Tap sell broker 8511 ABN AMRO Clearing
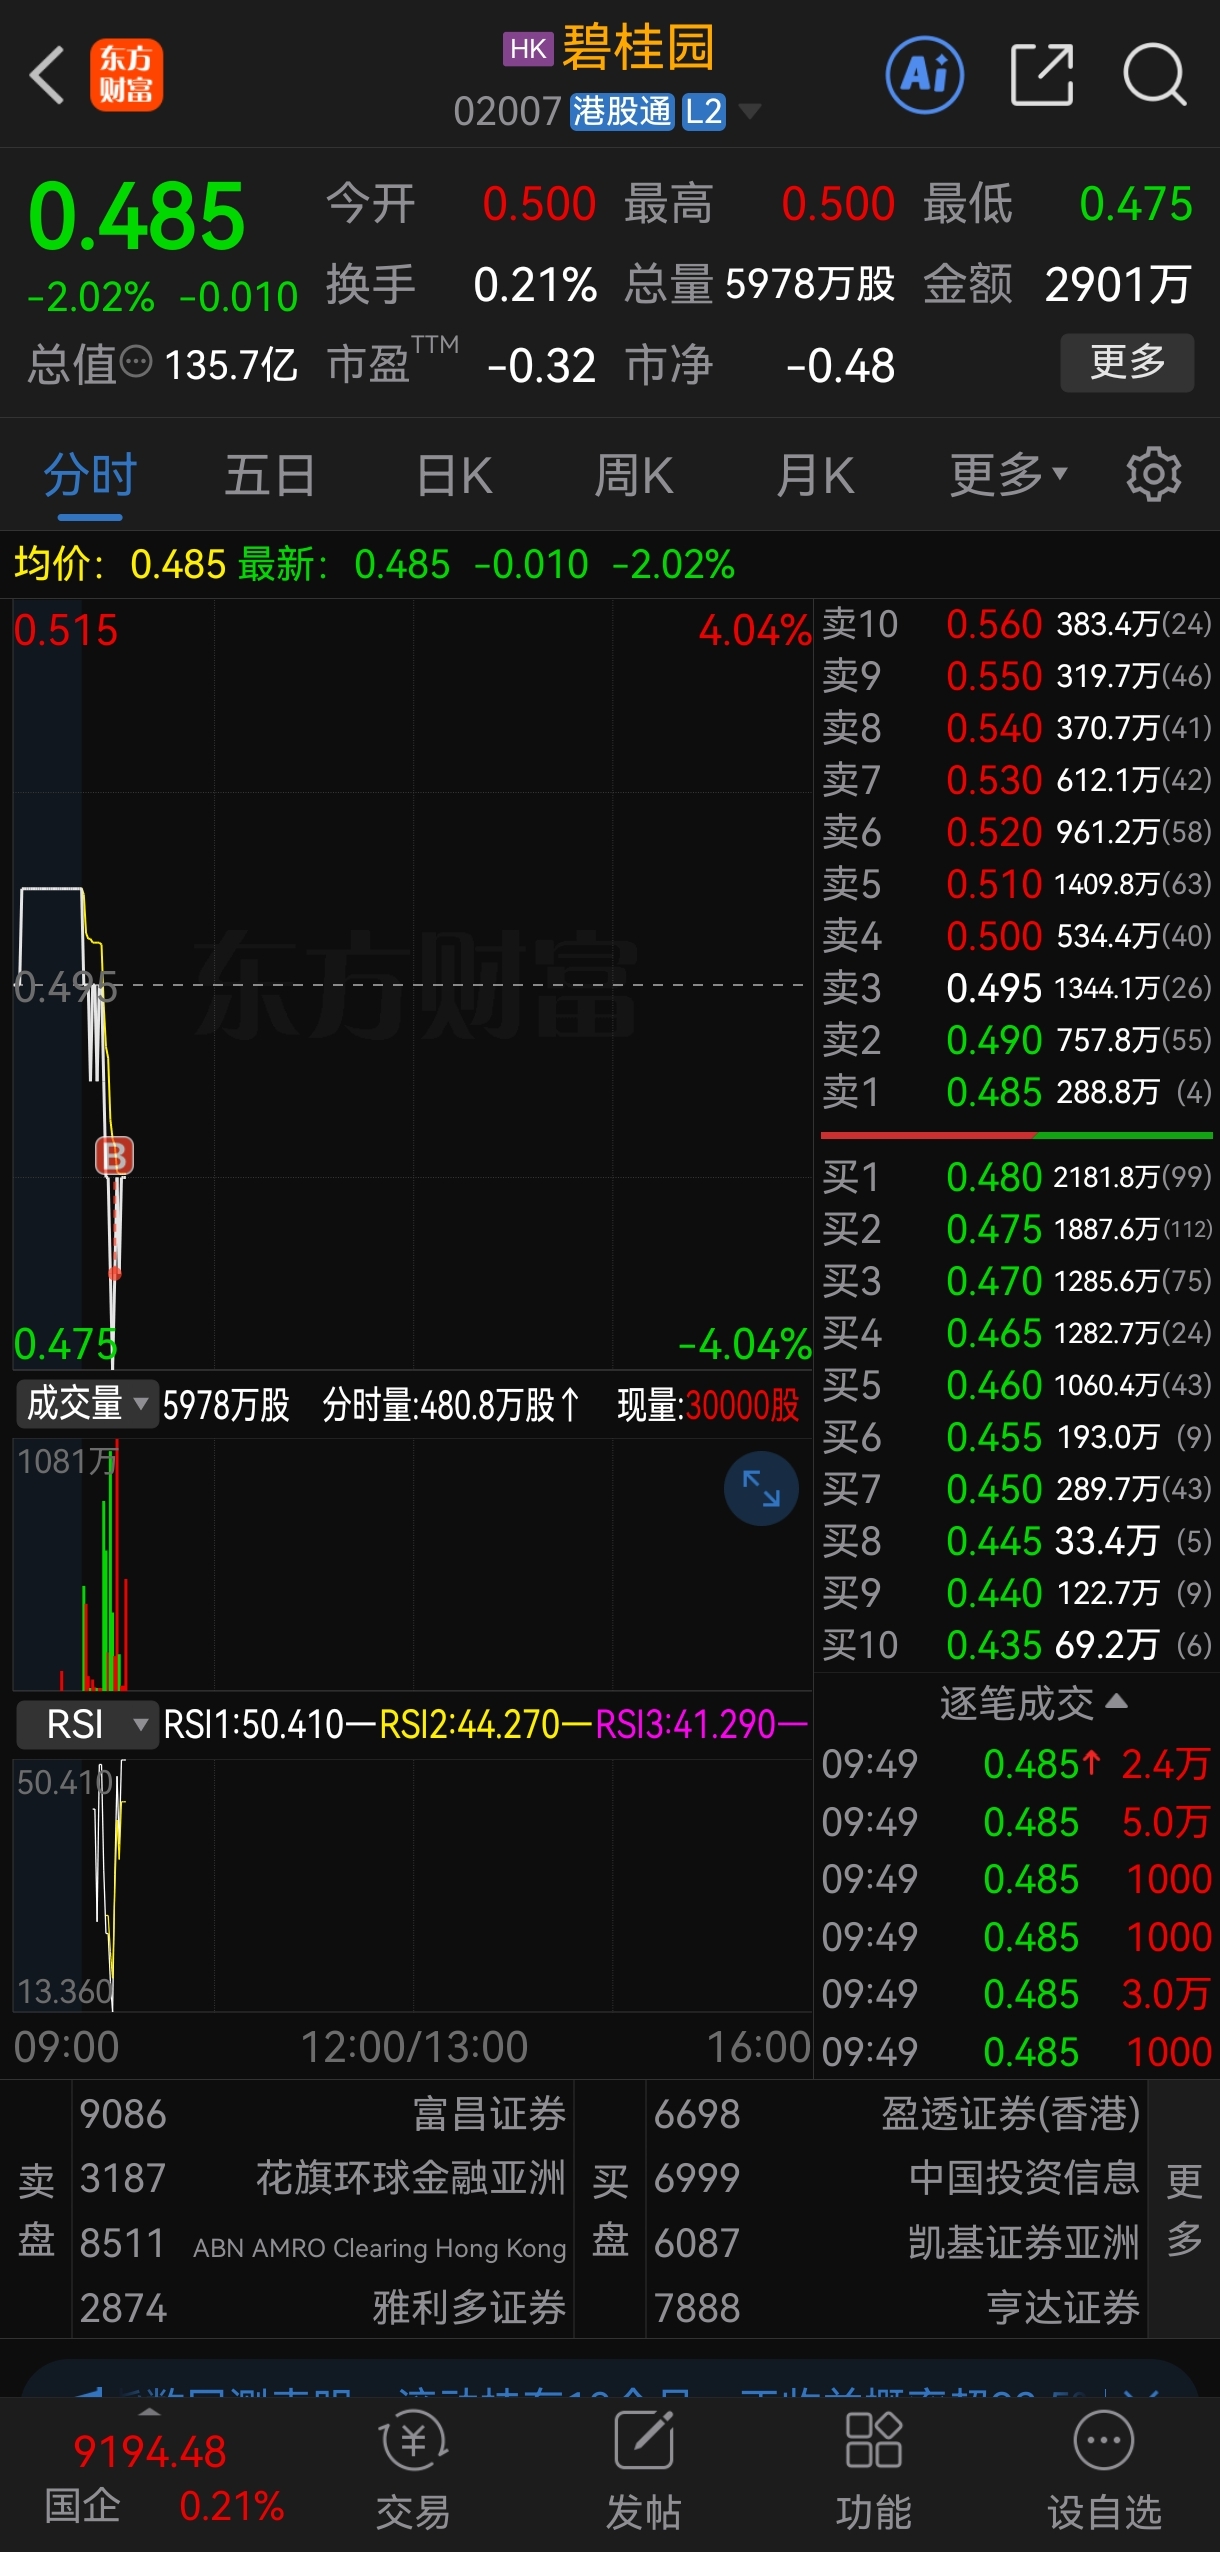This screenshot has width=1220, height=2552. (x=322, y=2244)
